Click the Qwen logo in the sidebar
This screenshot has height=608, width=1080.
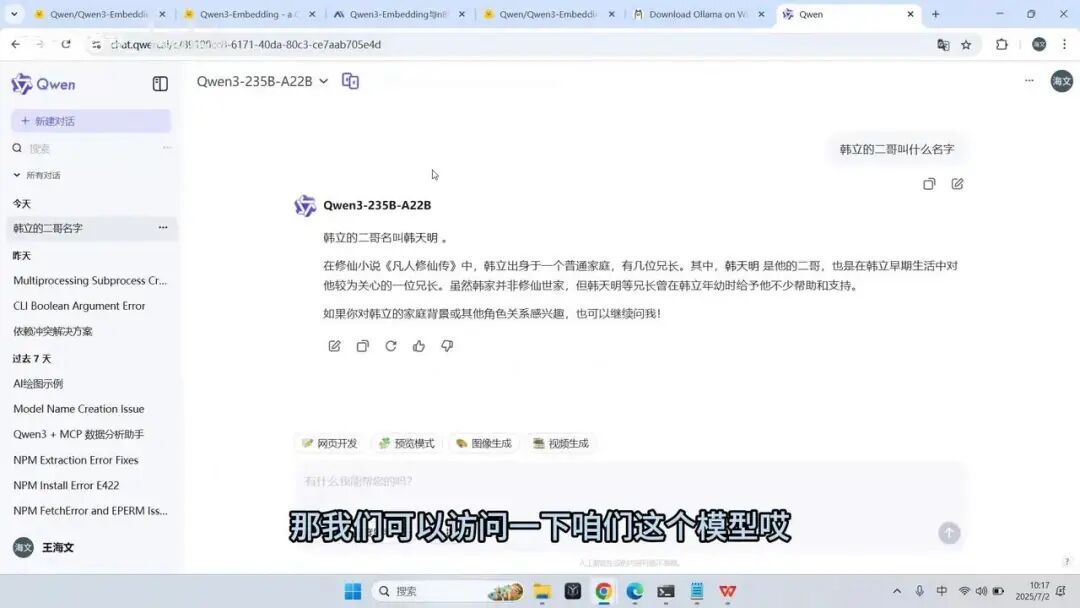click(x=43, y=84)
